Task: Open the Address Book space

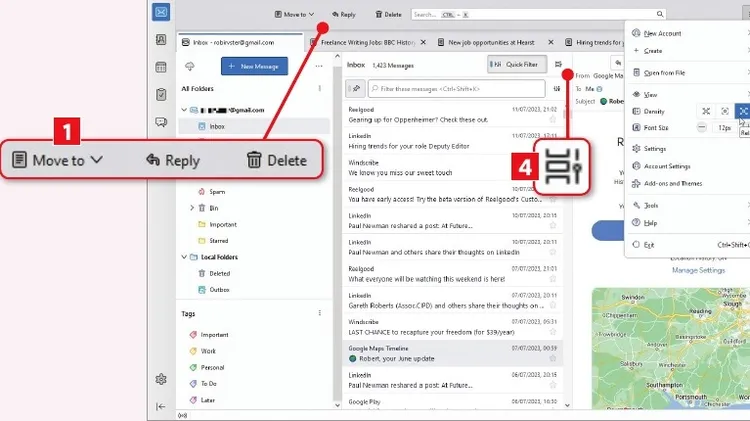Action: coord(161,39)
